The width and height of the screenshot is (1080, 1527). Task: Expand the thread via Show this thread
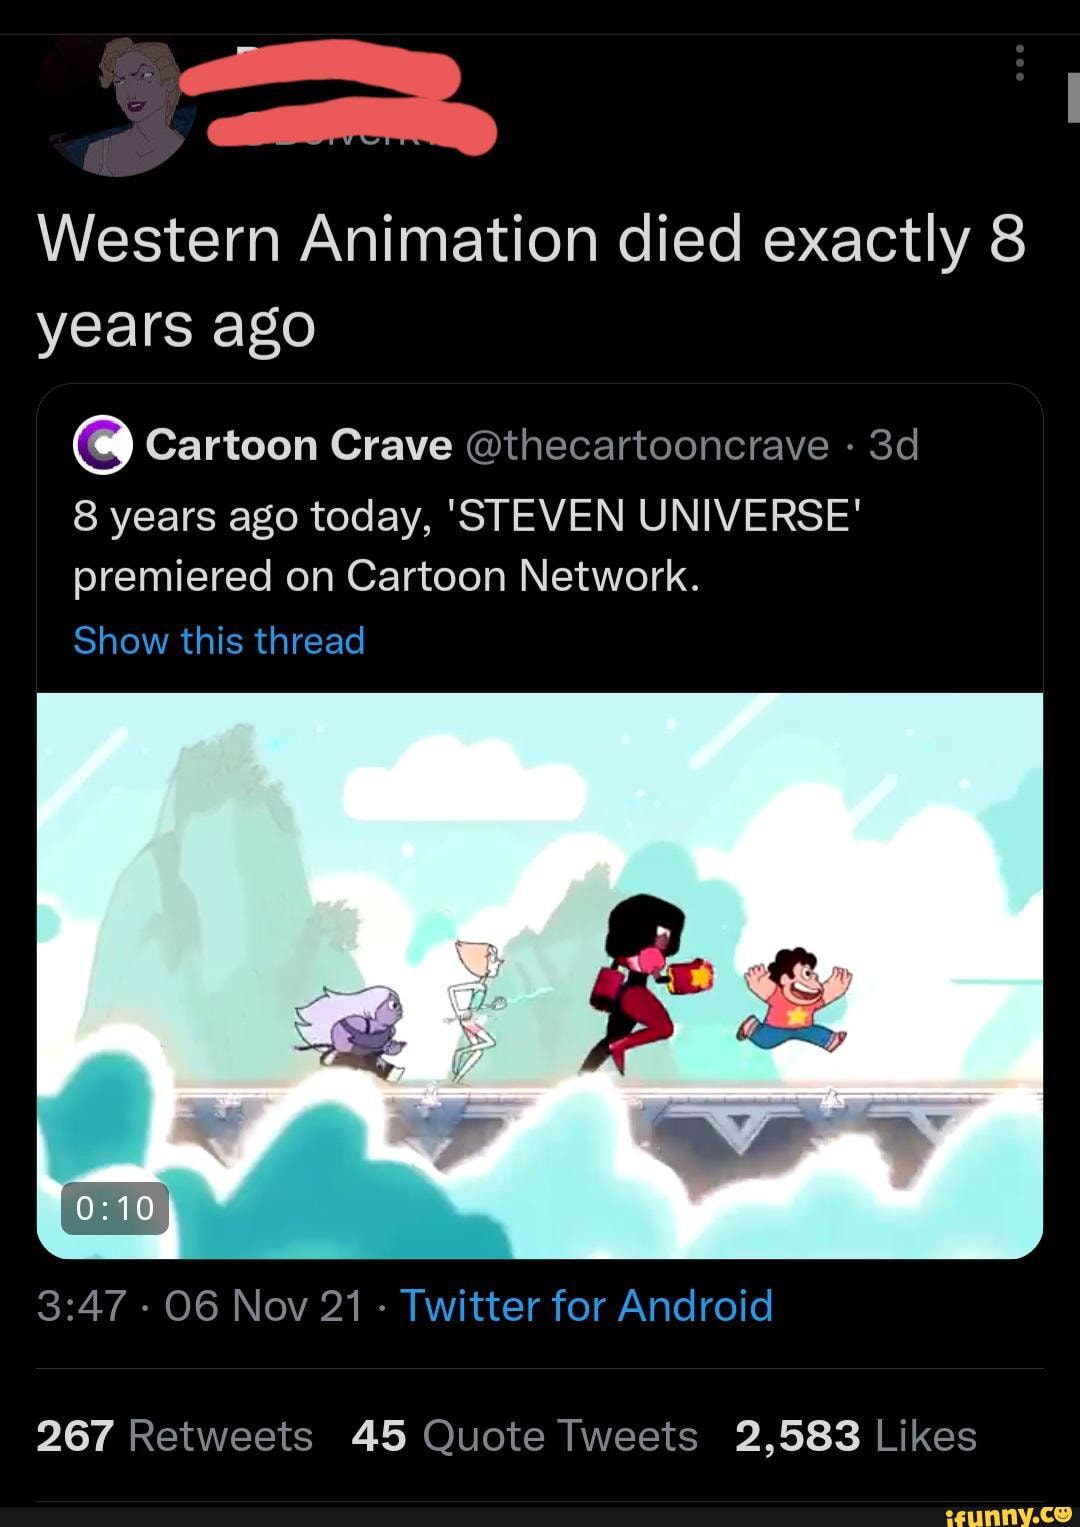point(218,640)
